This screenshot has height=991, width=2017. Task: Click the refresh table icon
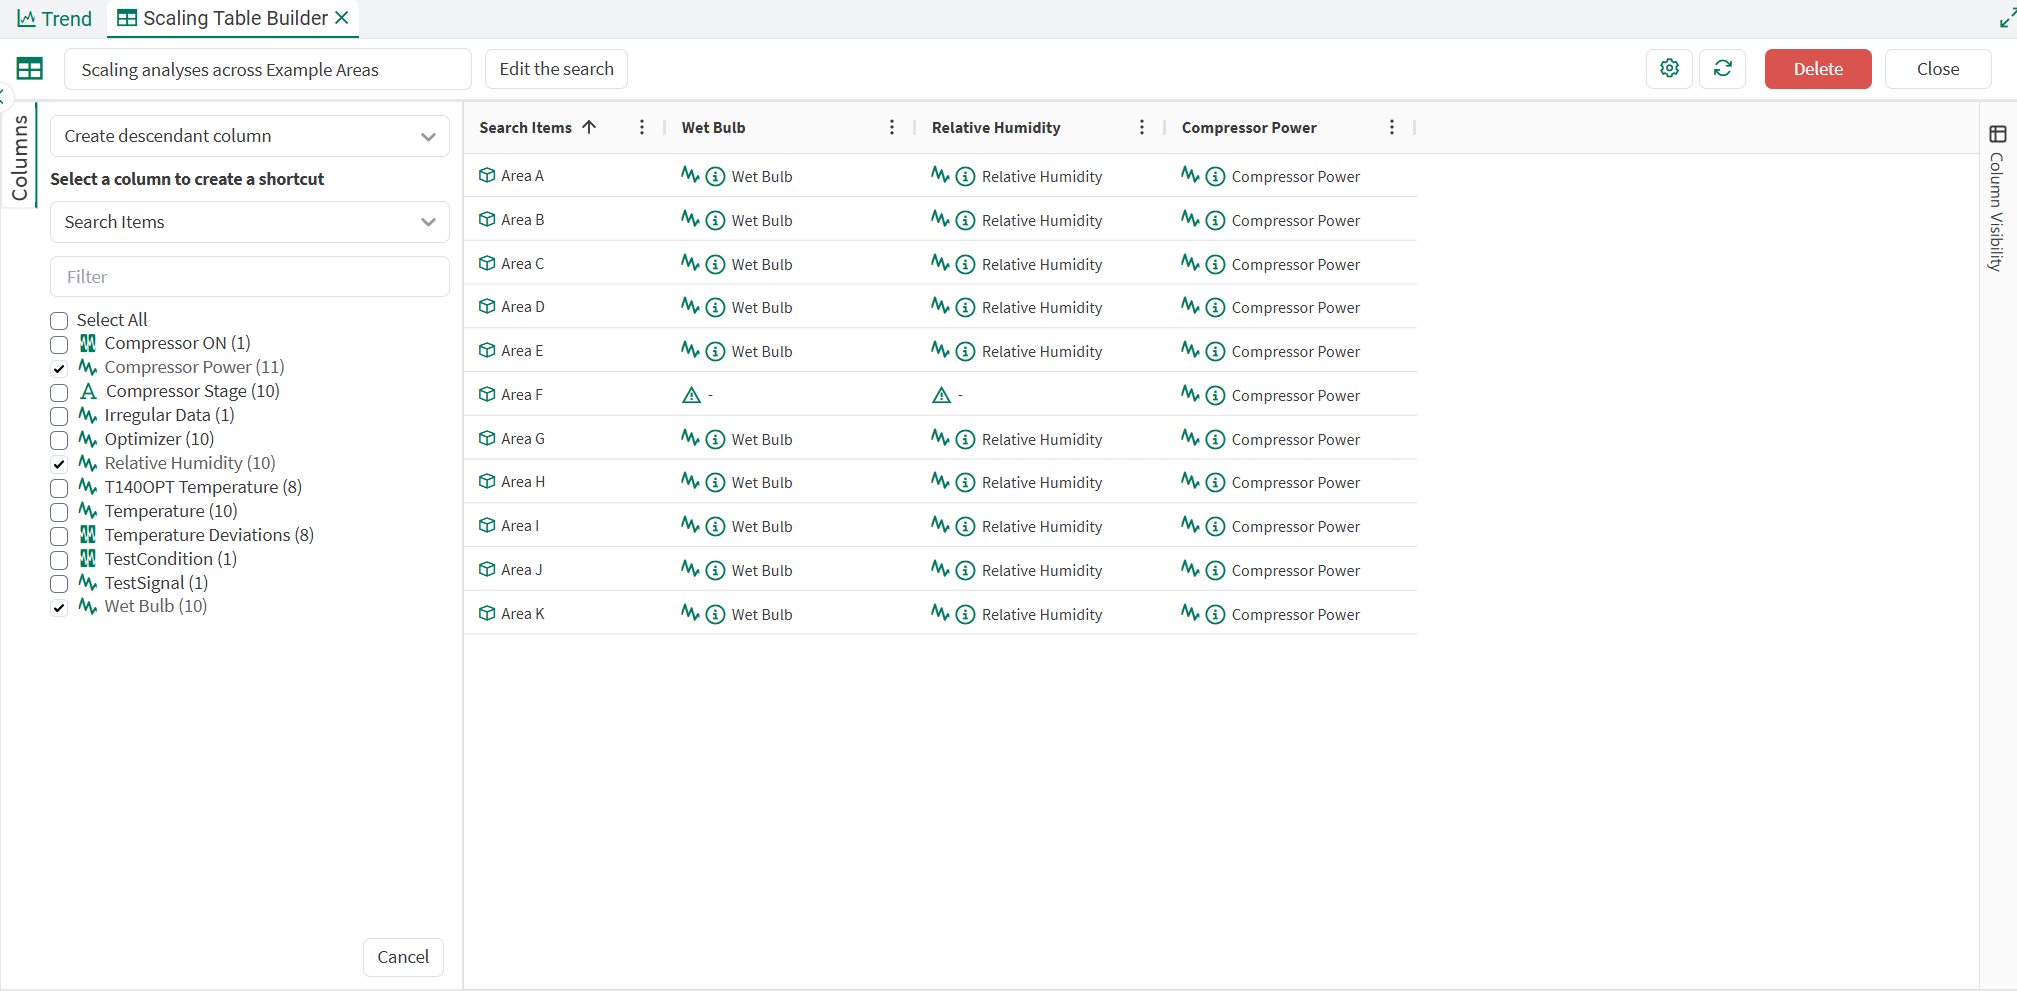(1722, 68)
